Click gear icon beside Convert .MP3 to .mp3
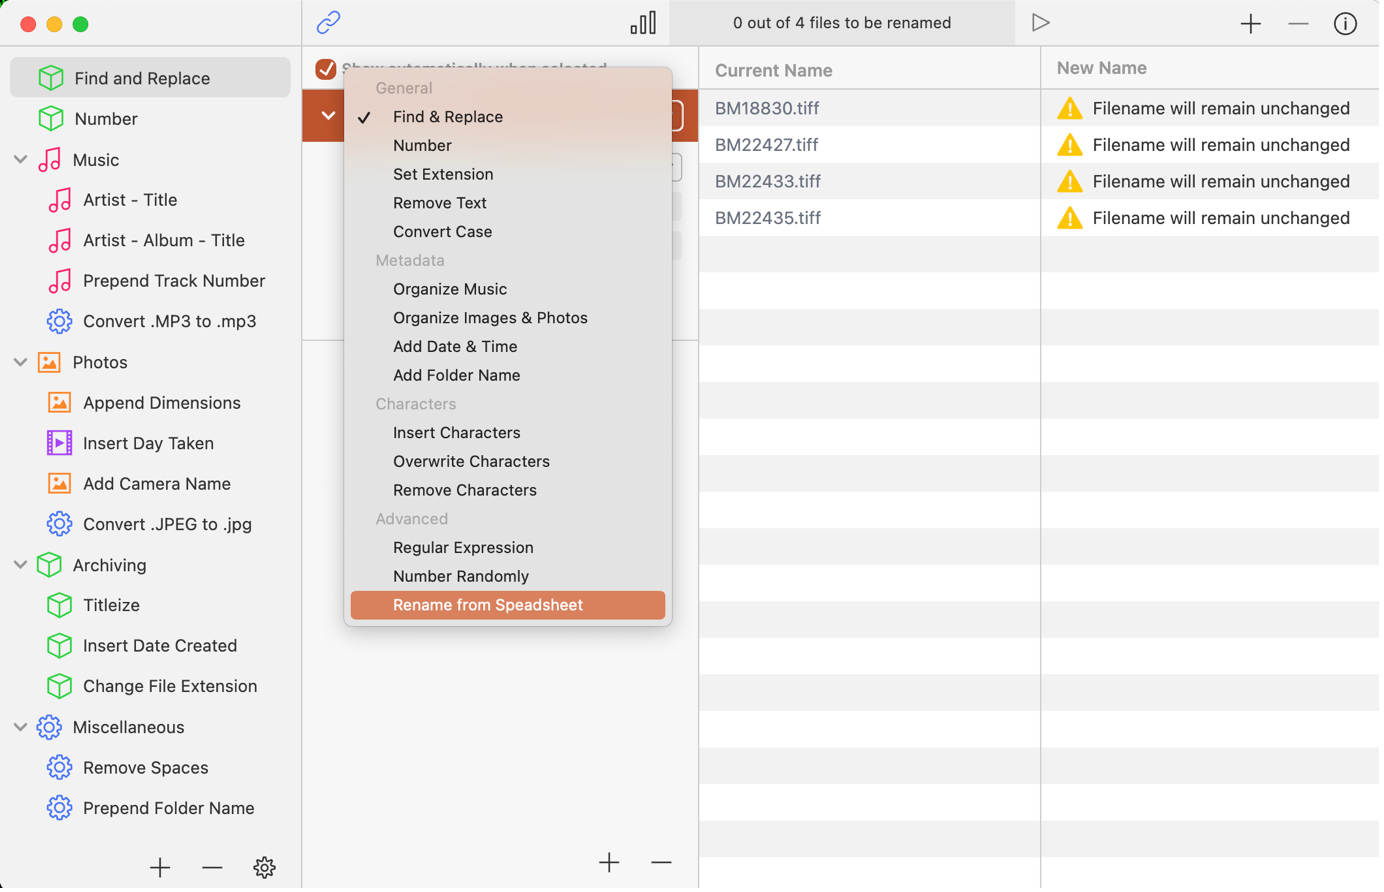The image size is (1384, 892). click(x=60, y=322)
